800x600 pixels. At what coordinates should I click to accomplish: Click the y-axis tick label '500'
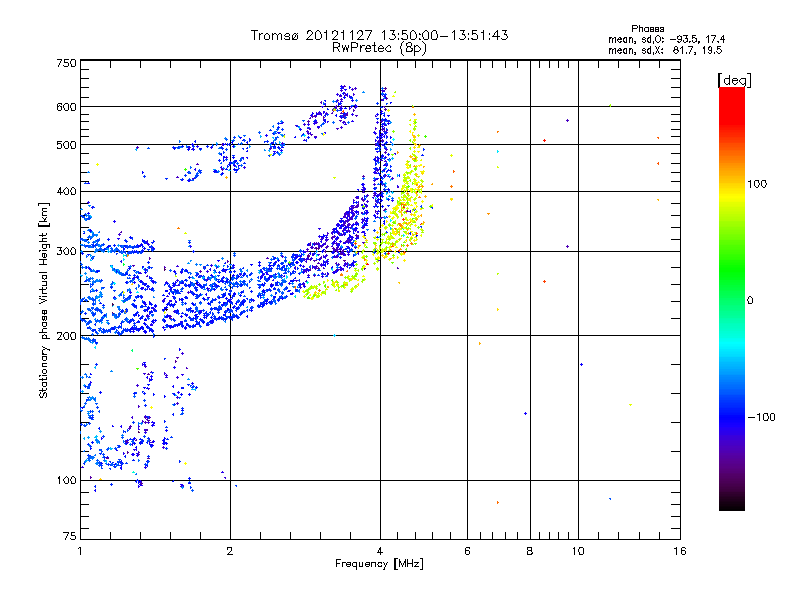click(x=66, y=145)
